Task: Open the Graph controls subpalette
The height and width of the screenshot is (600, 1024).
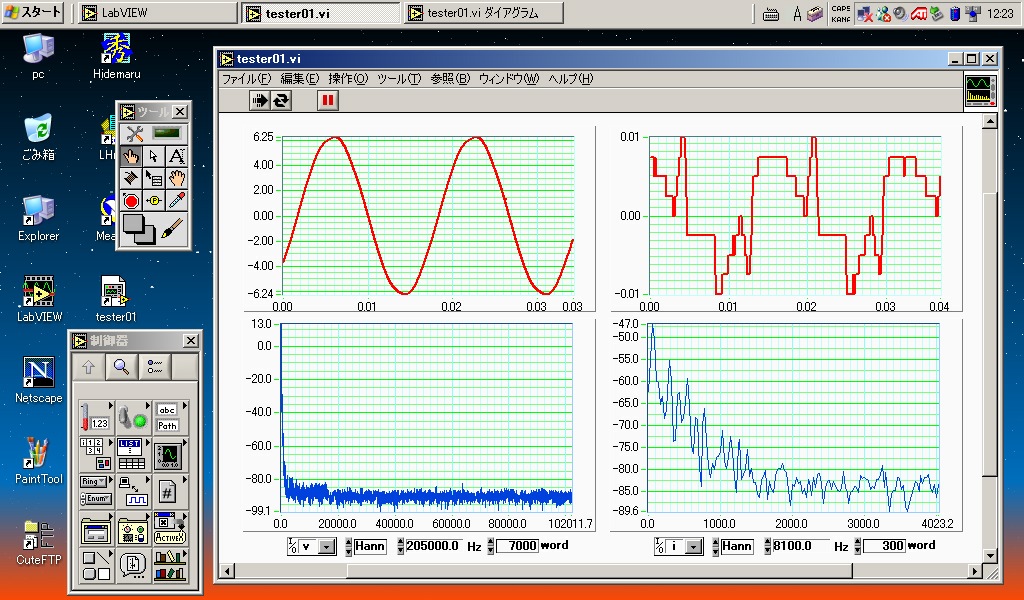Action: coord(167,455)
